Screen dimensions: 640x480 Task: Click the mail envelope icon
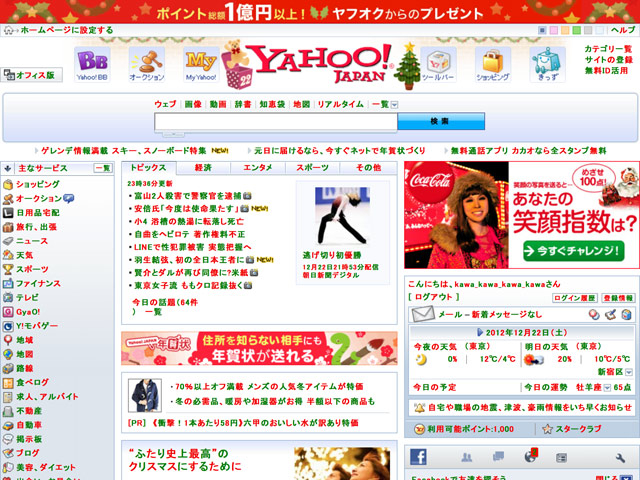click(x=422, y=314)
